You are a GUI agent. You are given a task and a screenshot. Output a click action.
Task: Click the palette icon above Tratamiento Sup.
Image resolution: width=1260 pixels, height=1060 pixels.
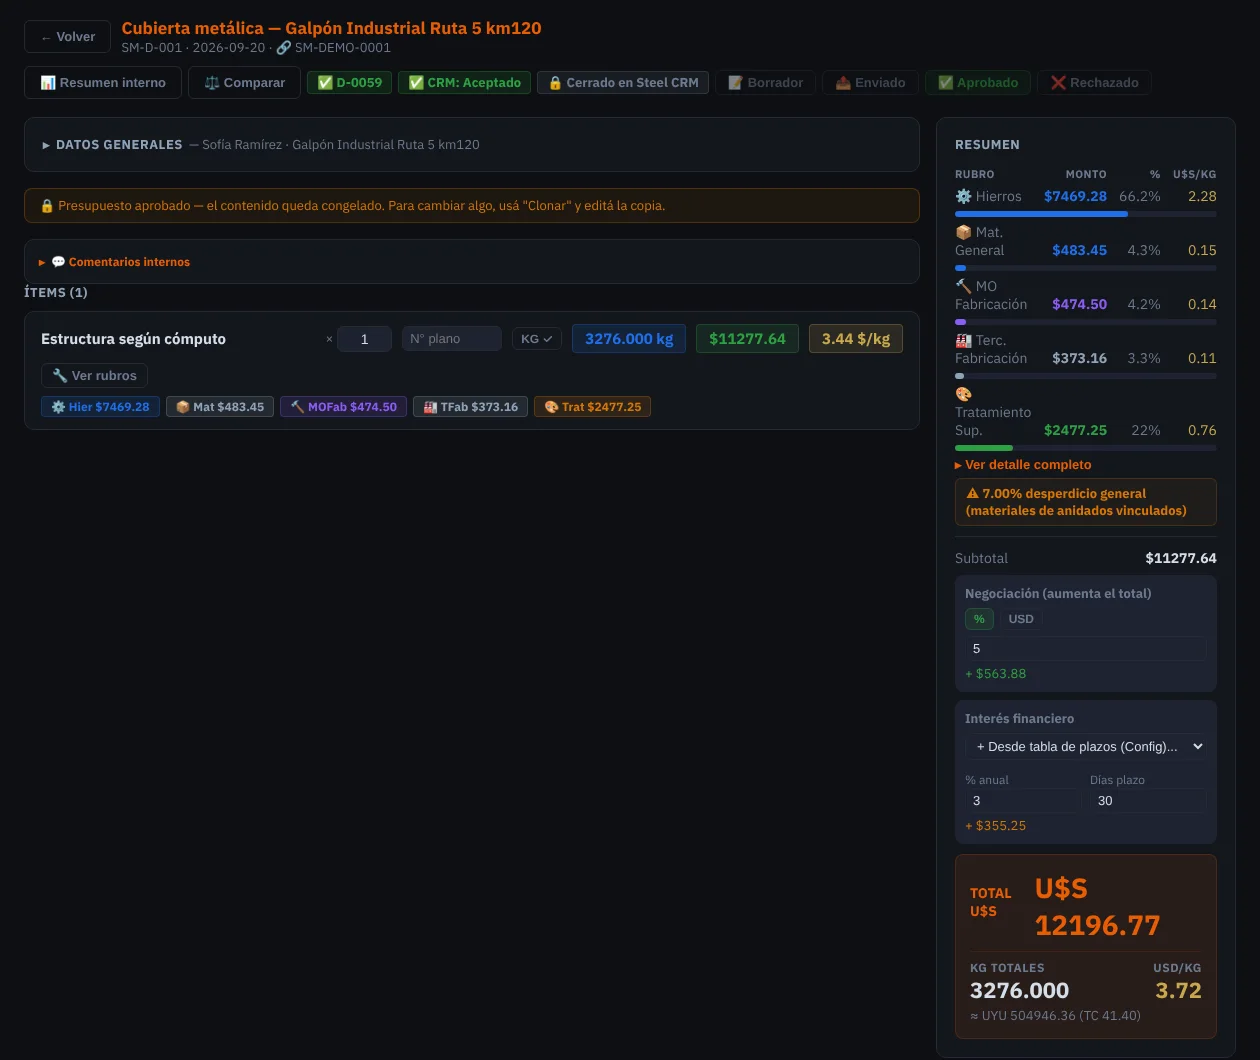coord(963,395)
